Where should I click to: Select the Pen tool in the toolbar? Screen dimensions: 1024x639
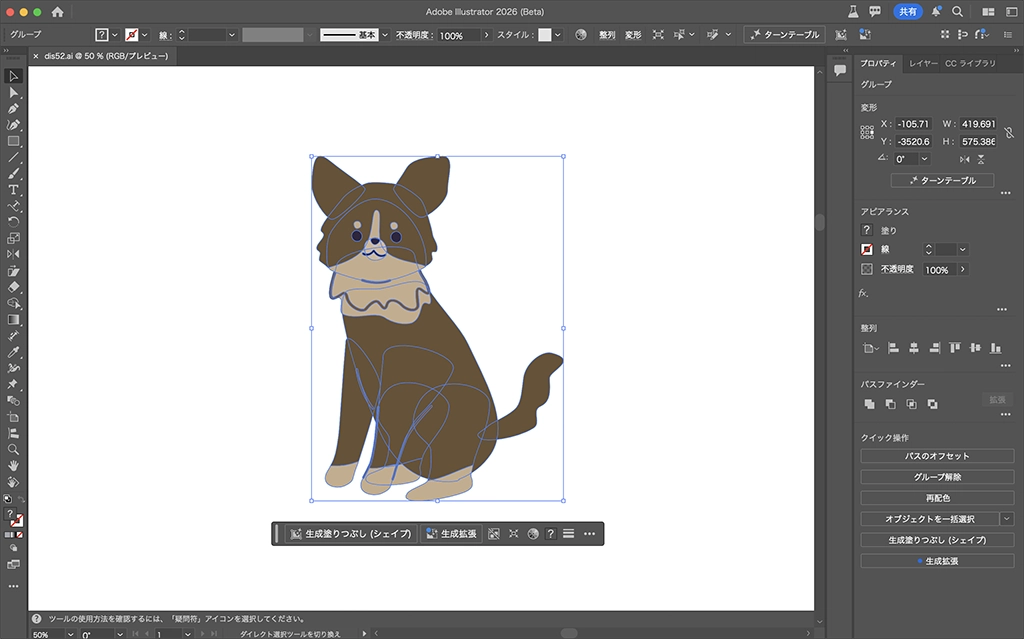click(x=14, y=108)
